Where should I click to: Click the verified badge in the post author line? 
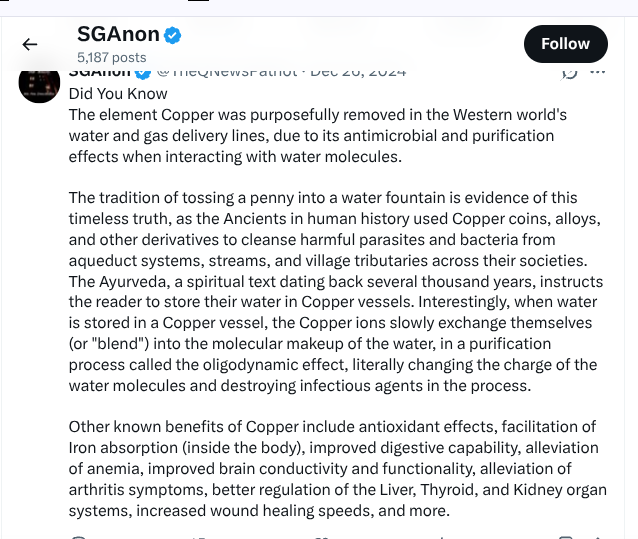click(142, 72)
